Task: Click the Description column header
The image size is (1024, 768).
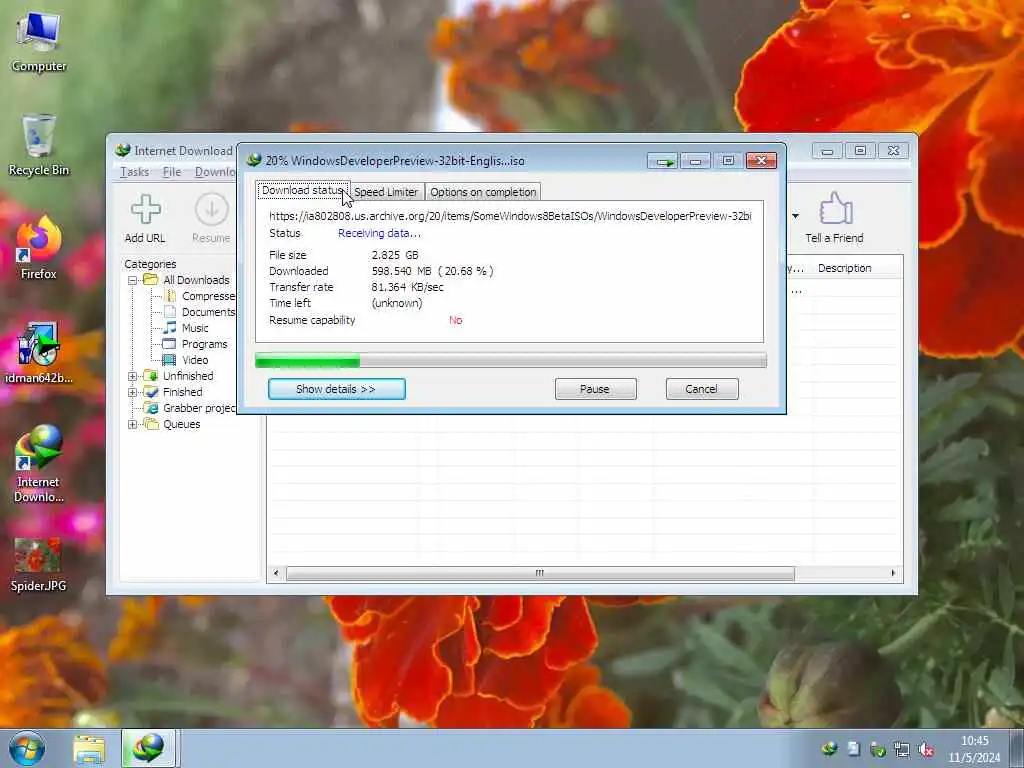Action: coord(856,268)
